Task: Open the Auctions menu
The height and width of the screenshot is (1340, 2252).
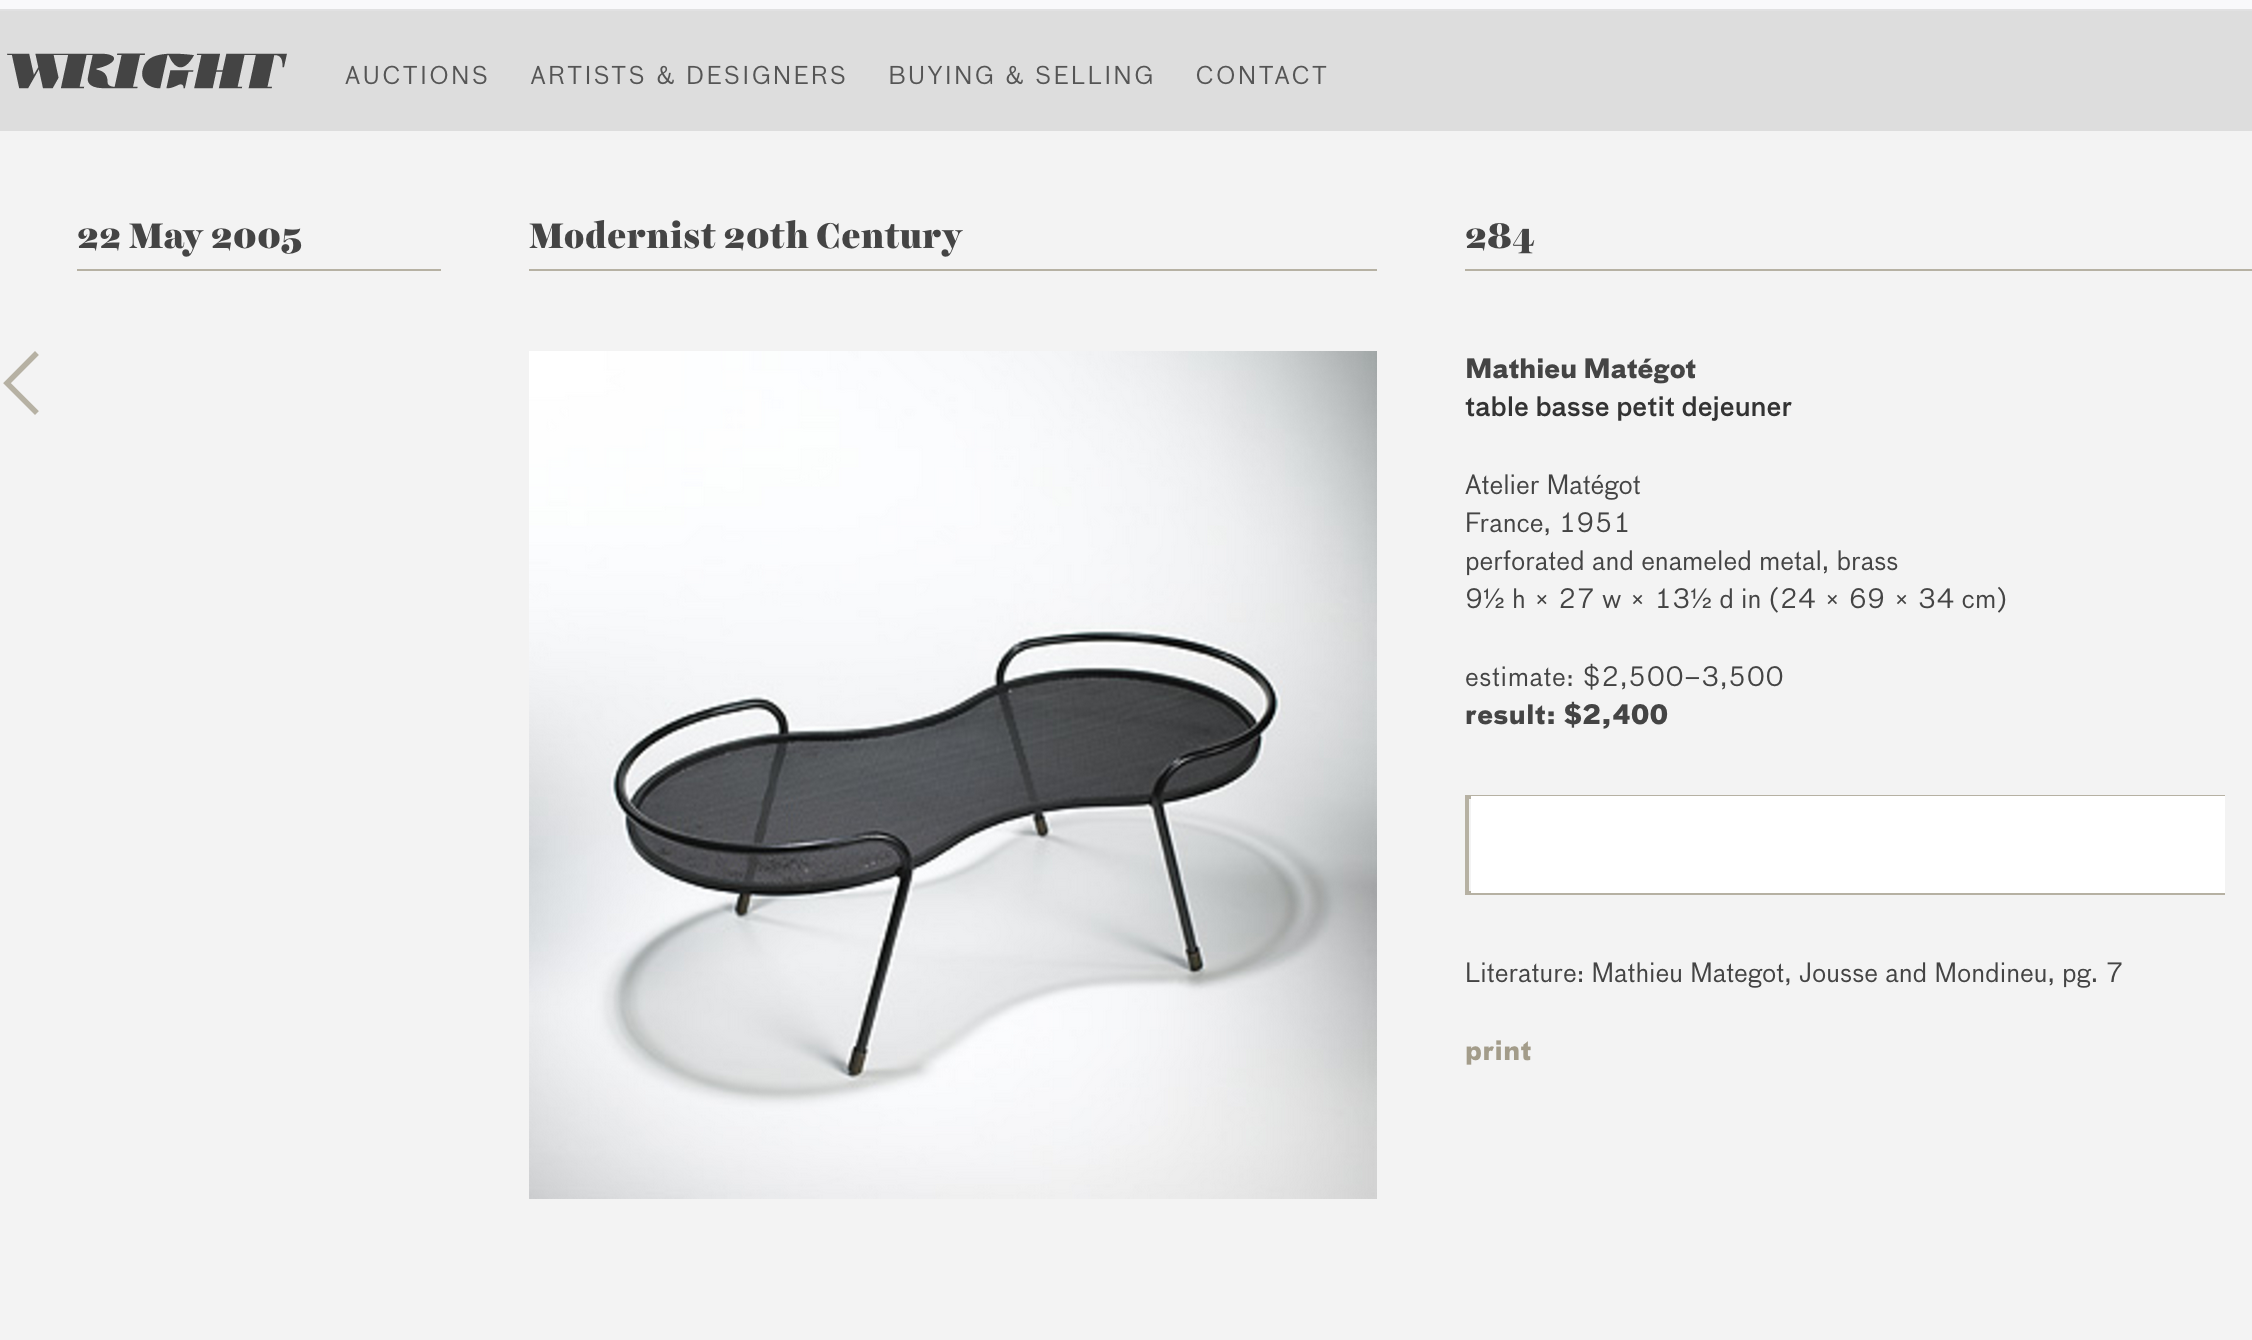Action: [x=417, y=75]
